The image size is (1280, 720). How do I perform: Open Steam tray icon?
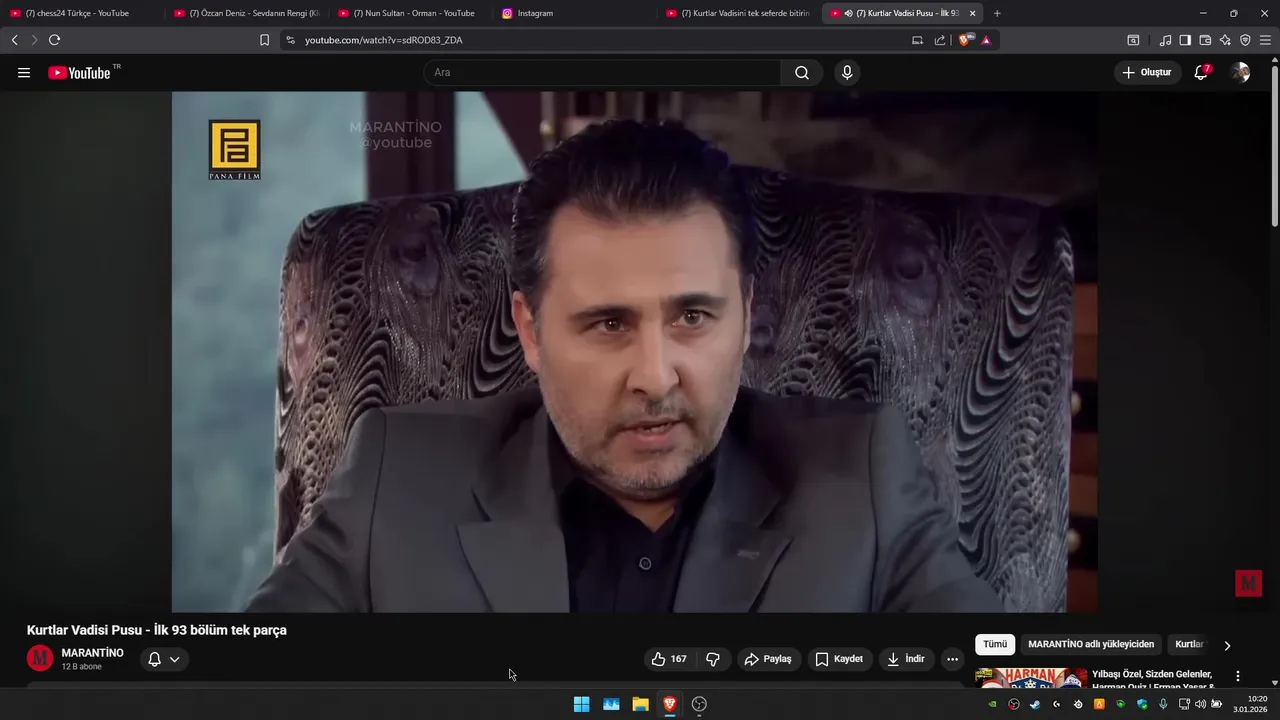click(1035, 704)
